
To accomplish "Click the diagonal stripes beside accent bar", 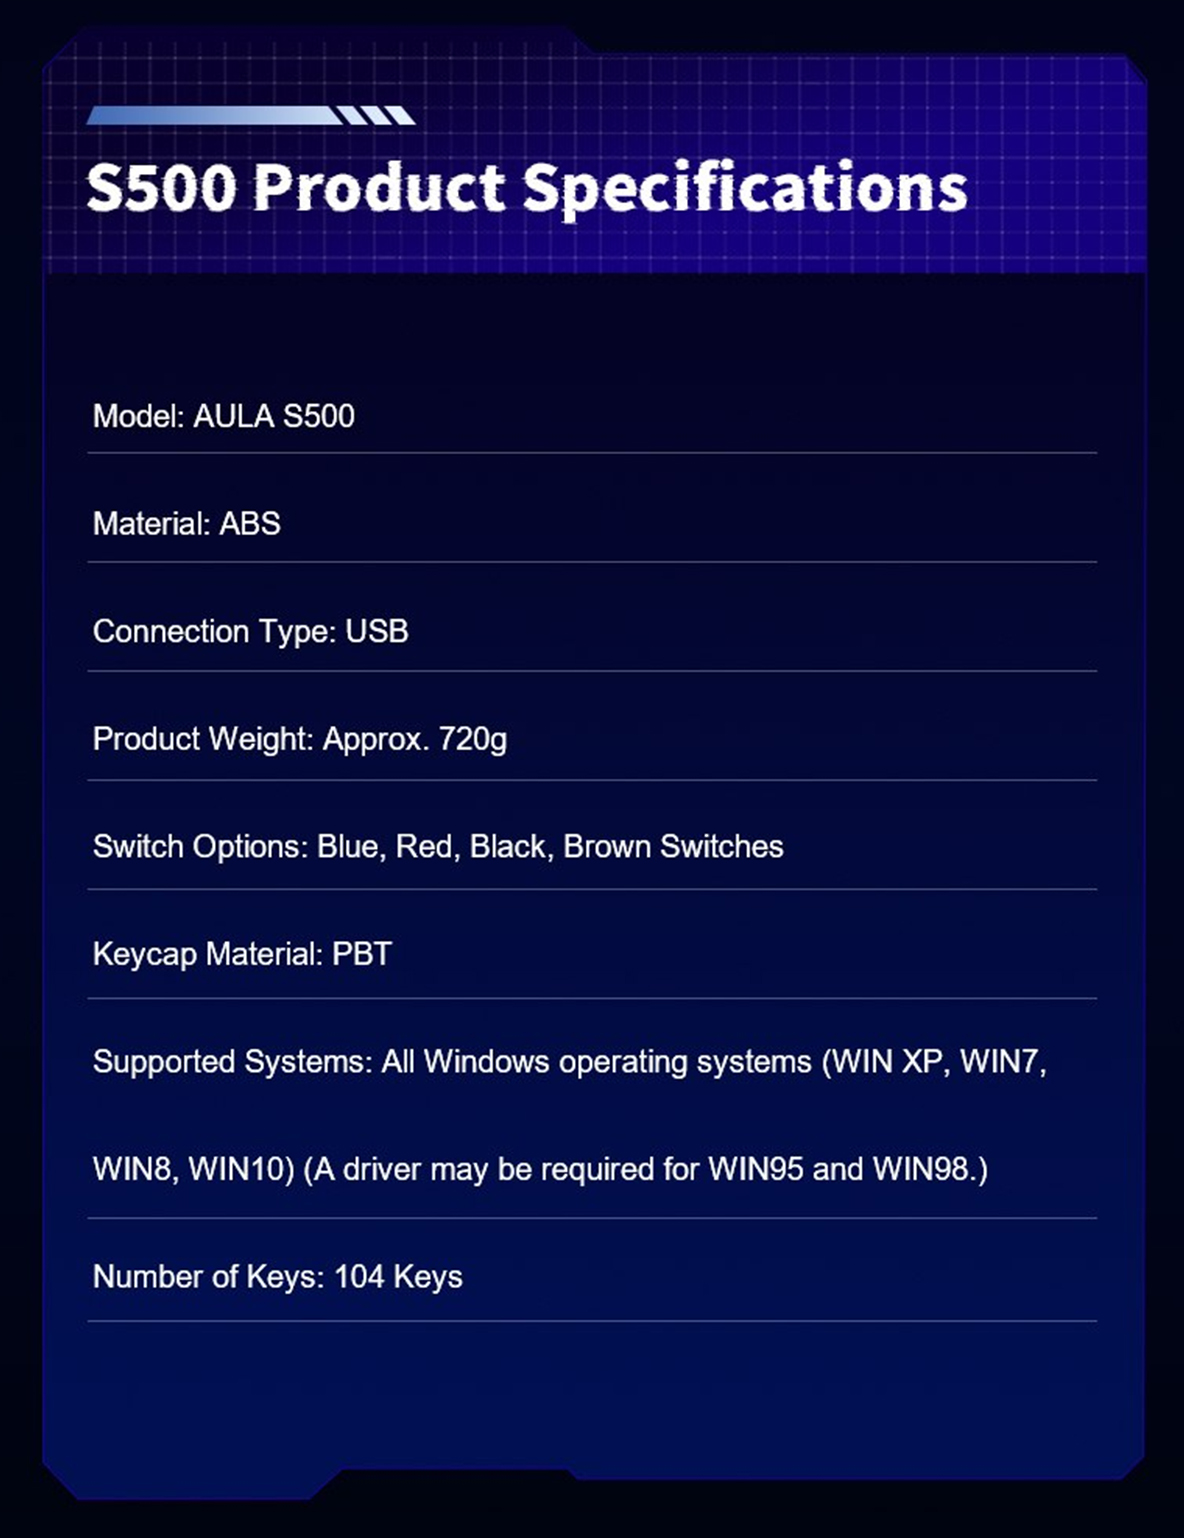I will point(376,116).
